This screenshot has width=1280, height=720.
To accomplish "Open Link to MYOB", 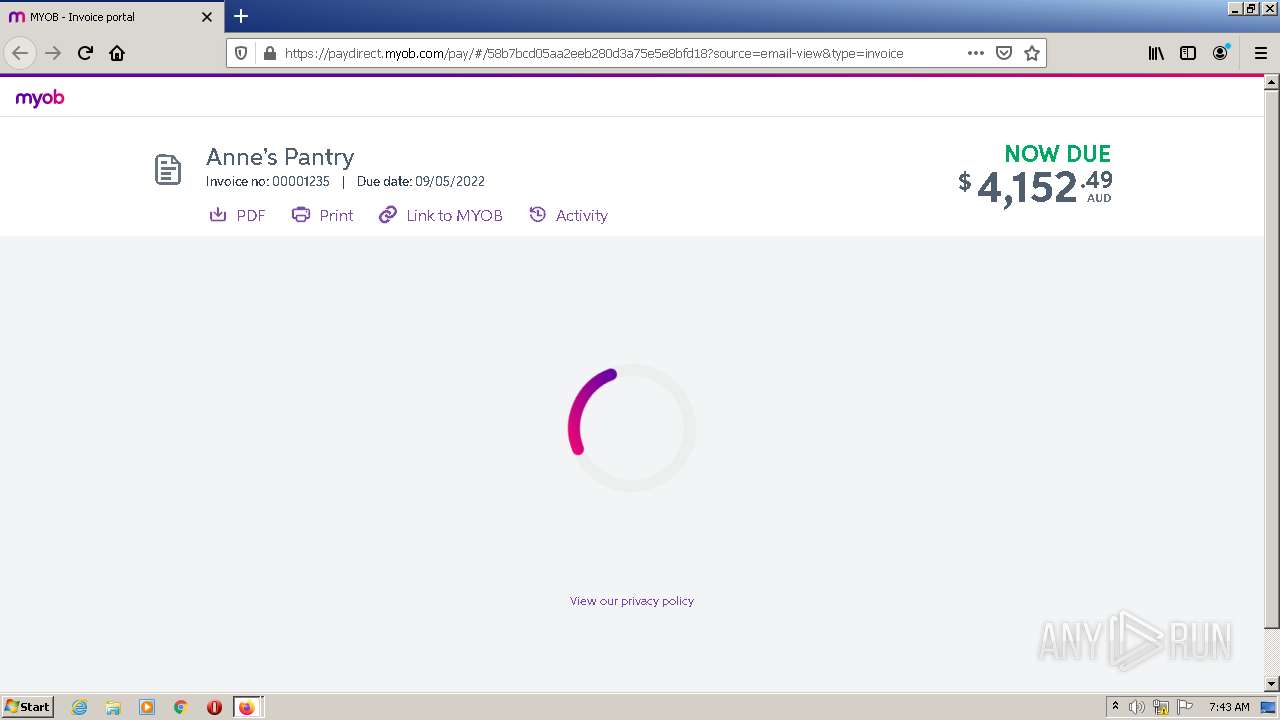I will 440,215.
